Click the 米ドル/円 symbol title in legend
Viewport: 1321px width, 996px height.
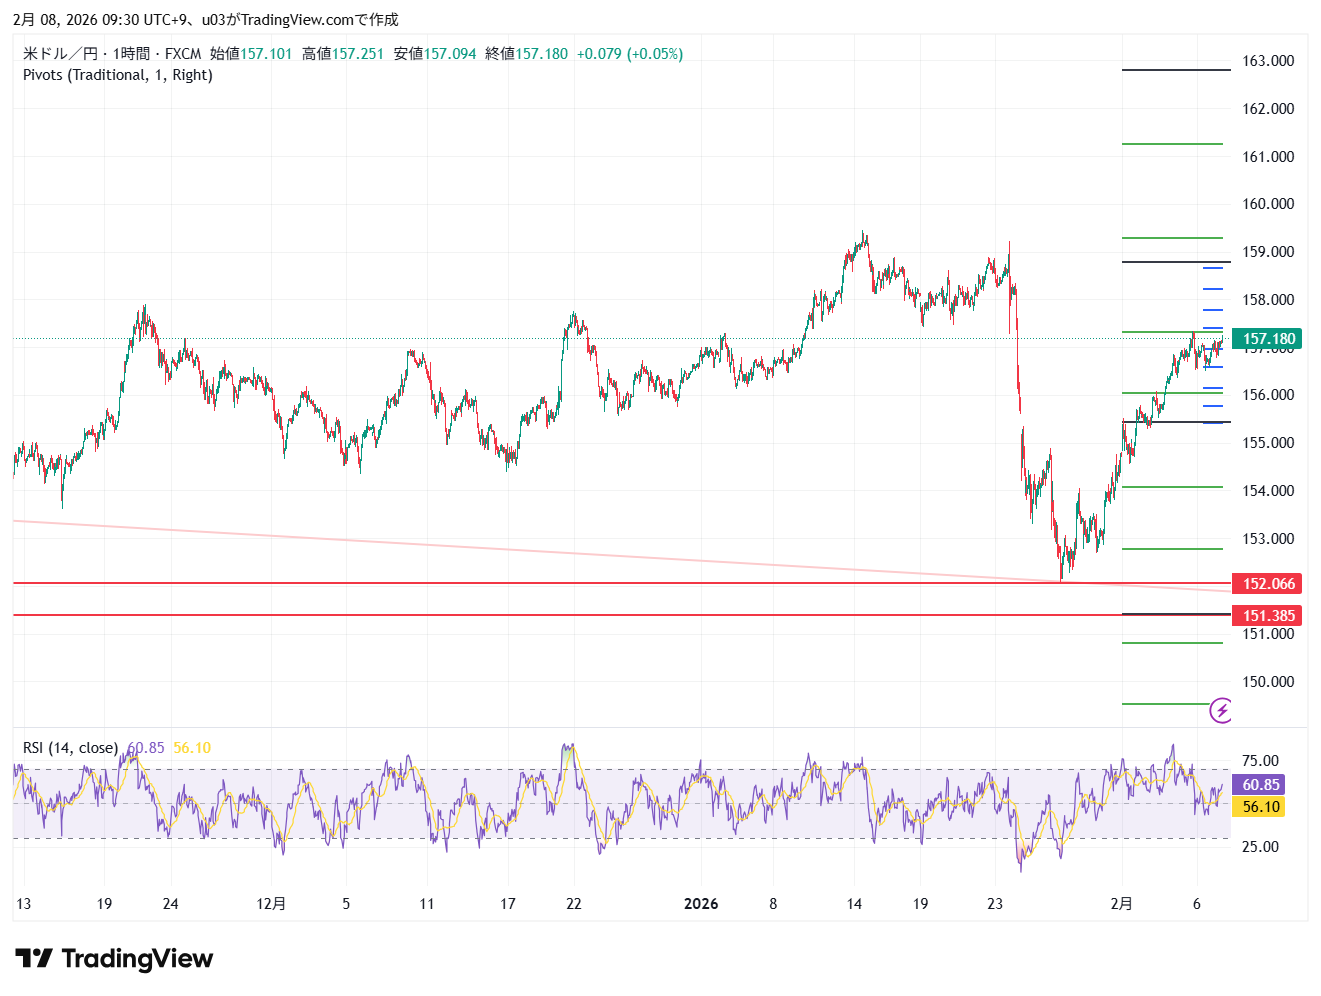[60, 54]
